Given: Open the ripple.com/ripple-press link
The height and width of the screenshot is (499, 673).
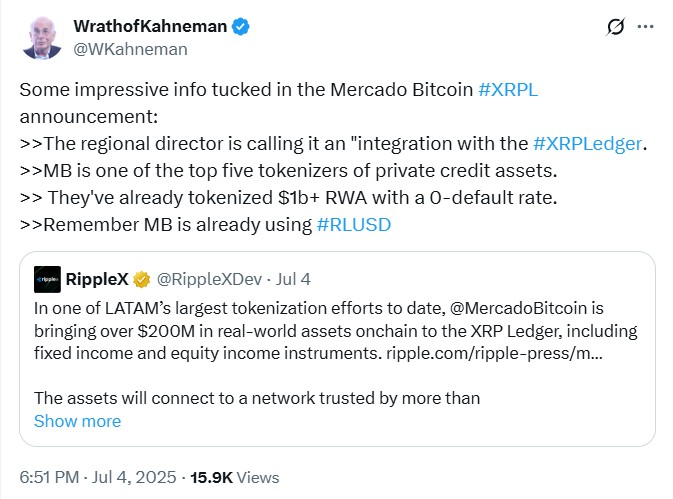Looking at the screenshot, I should tap(494, 353).
